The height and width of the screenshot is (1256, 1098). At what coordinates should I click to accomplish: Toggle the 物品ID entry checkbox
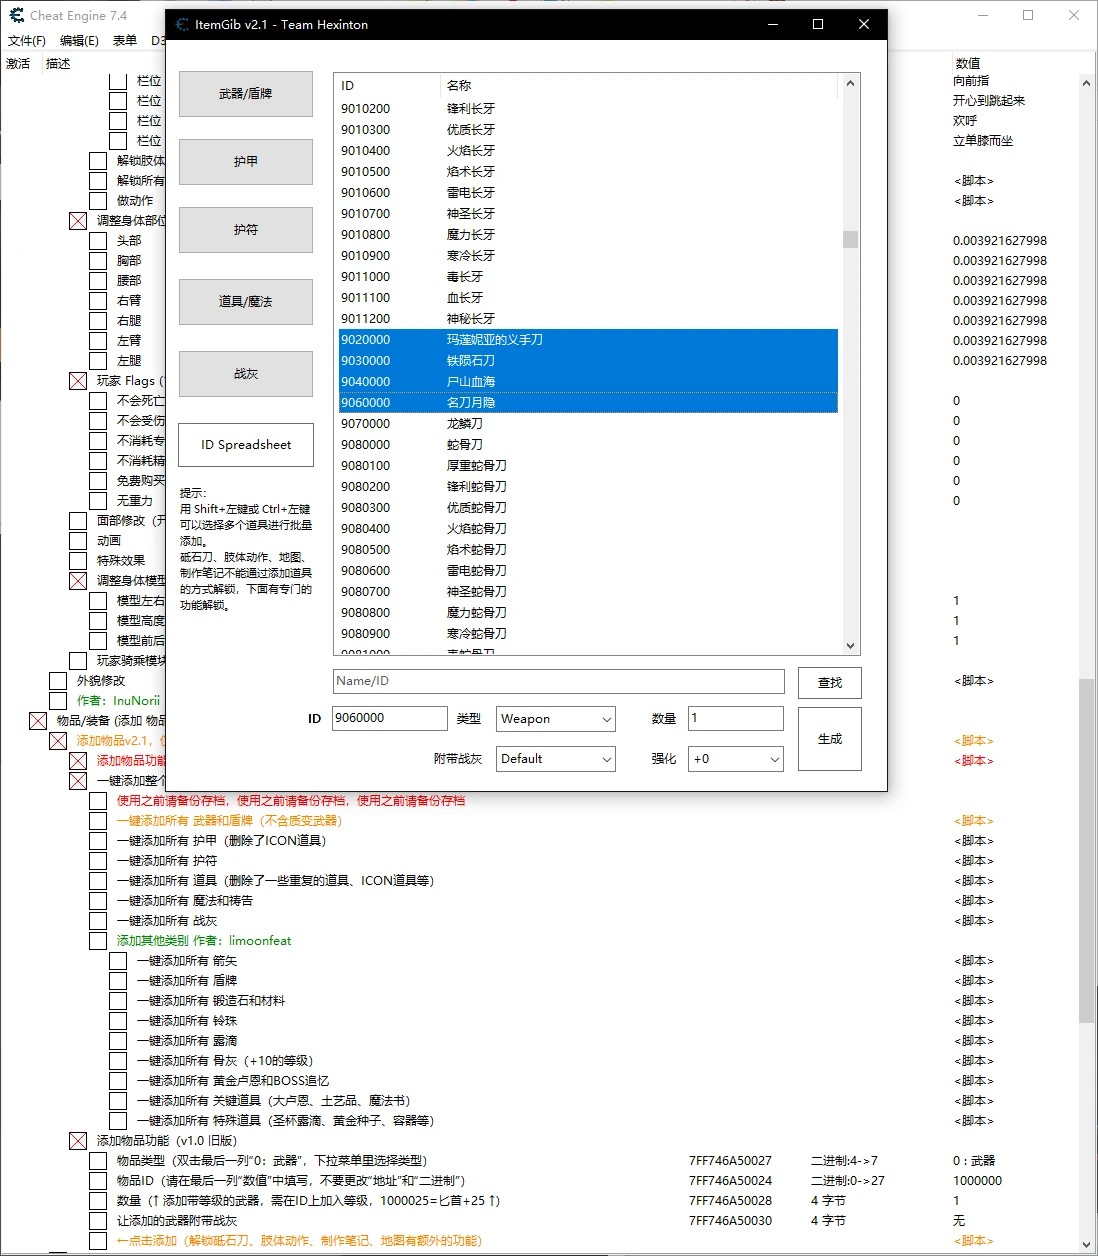coord(98,1181)
